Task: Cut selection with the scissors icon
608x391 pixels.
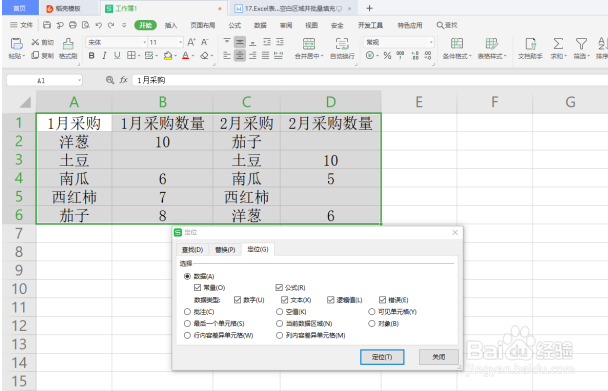Action: tap(35, 42)
